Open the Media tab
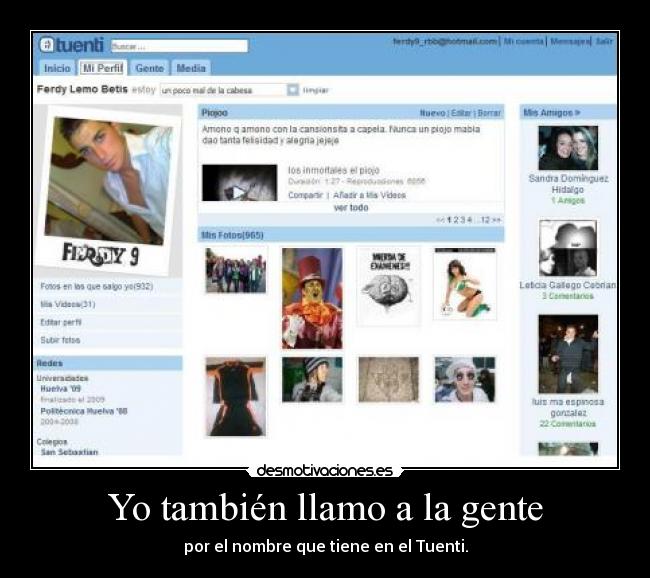The width and height of the screenshot is (650, 578). click(x=191, y=68)
